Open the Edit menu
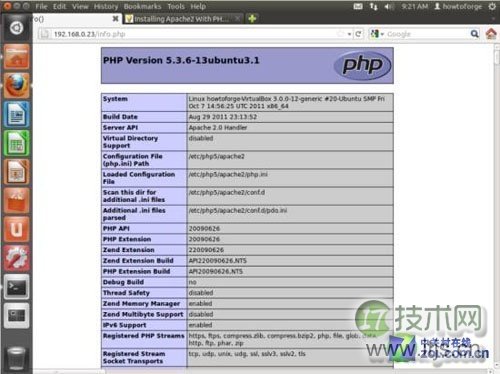Screen dimensions: 500x374 point(59,6)
